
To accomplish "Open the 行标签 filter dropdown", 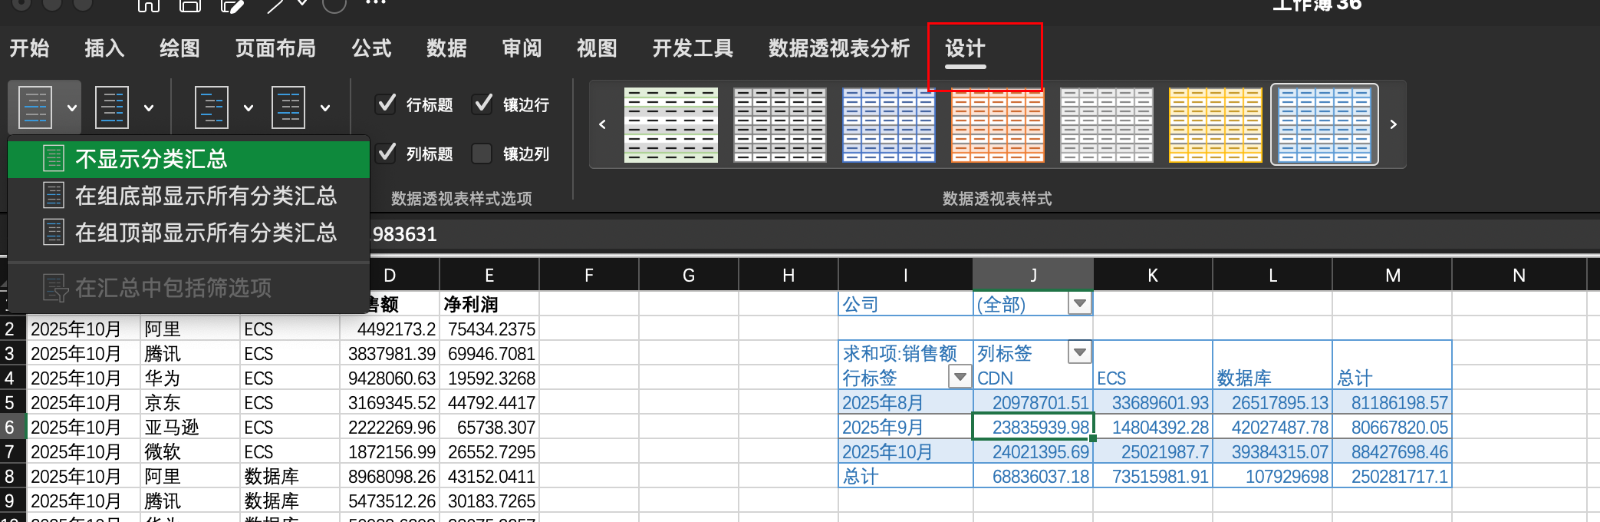I will (x=960, y=377).
